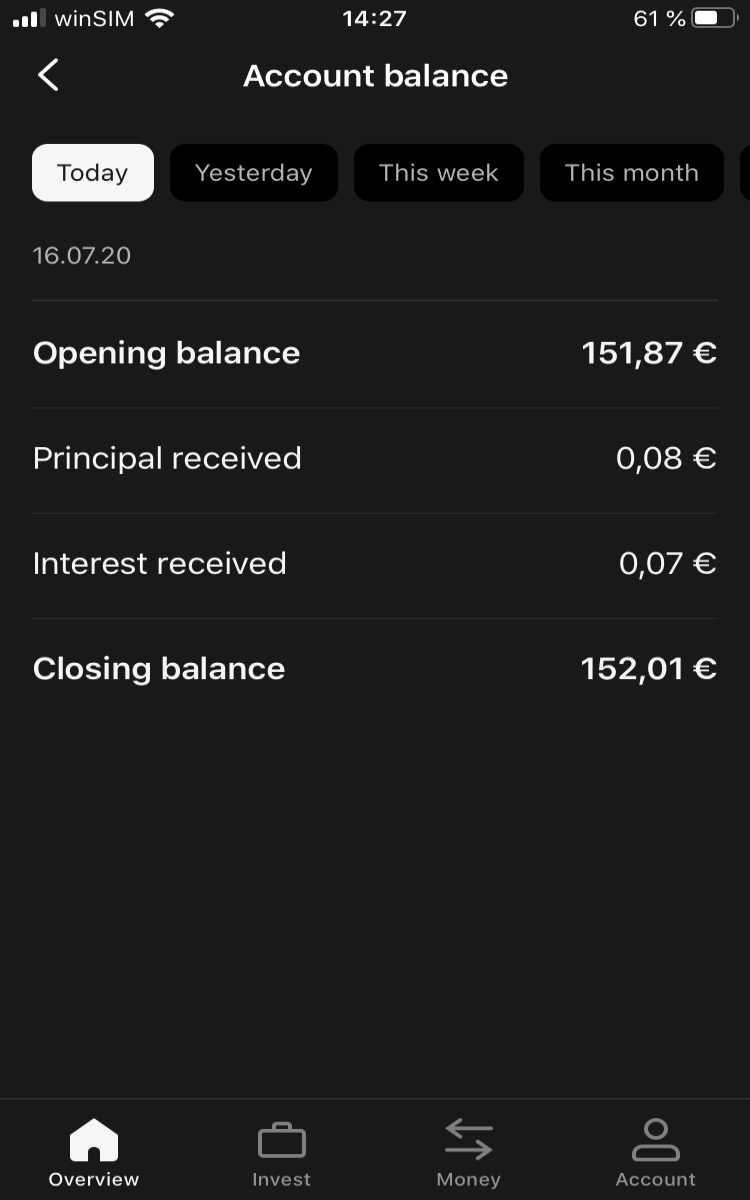Tap the Account balance title
Screen dimensions: 750x1200
pos(376,76)
